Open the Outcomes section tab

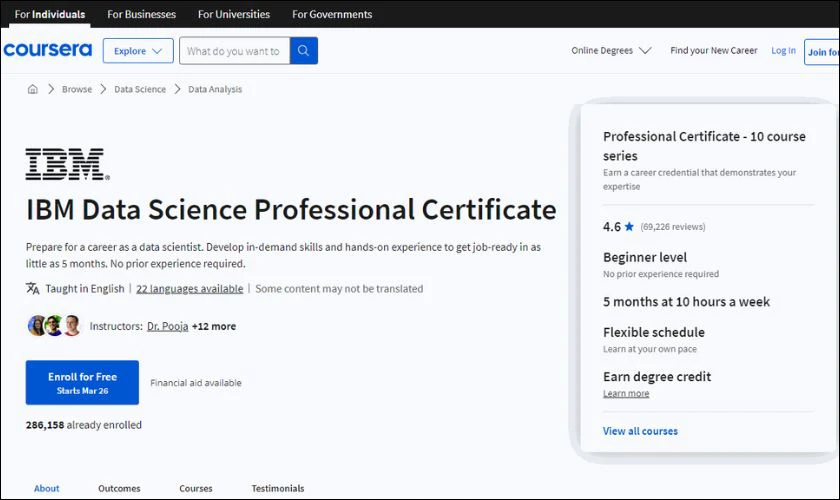(119, 488)
